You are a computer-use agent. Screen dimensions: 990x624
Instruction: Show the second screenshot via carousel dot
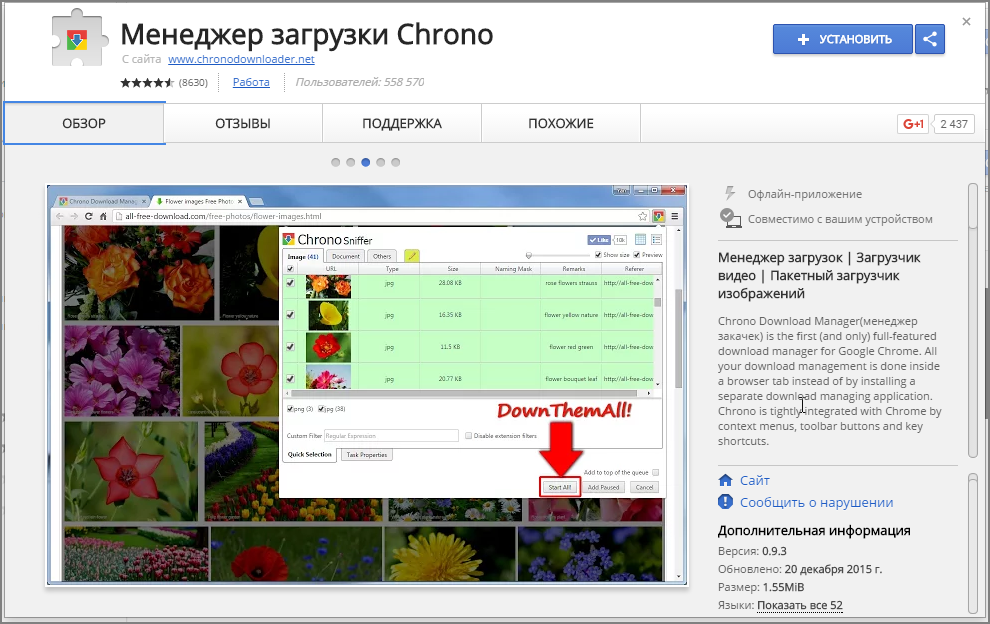[350, 162]
